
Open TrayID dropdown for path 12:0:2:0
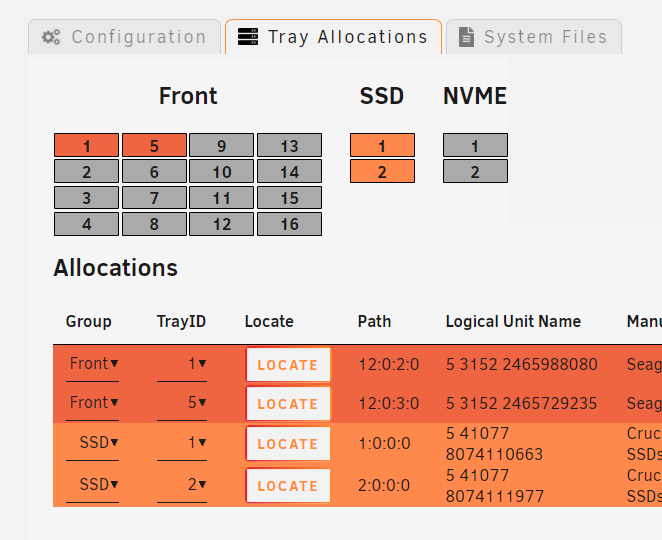coord(182,364)
